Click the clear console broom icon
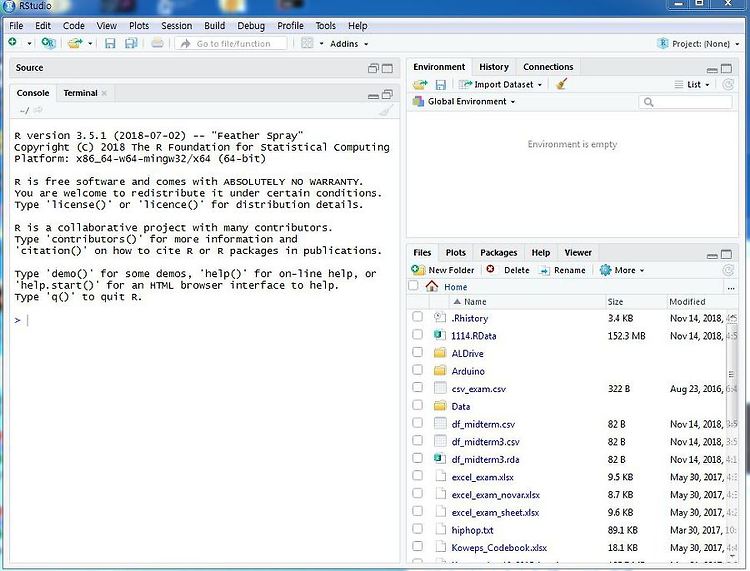The width and height of the screenshot is (750, 571). point(386,111)
